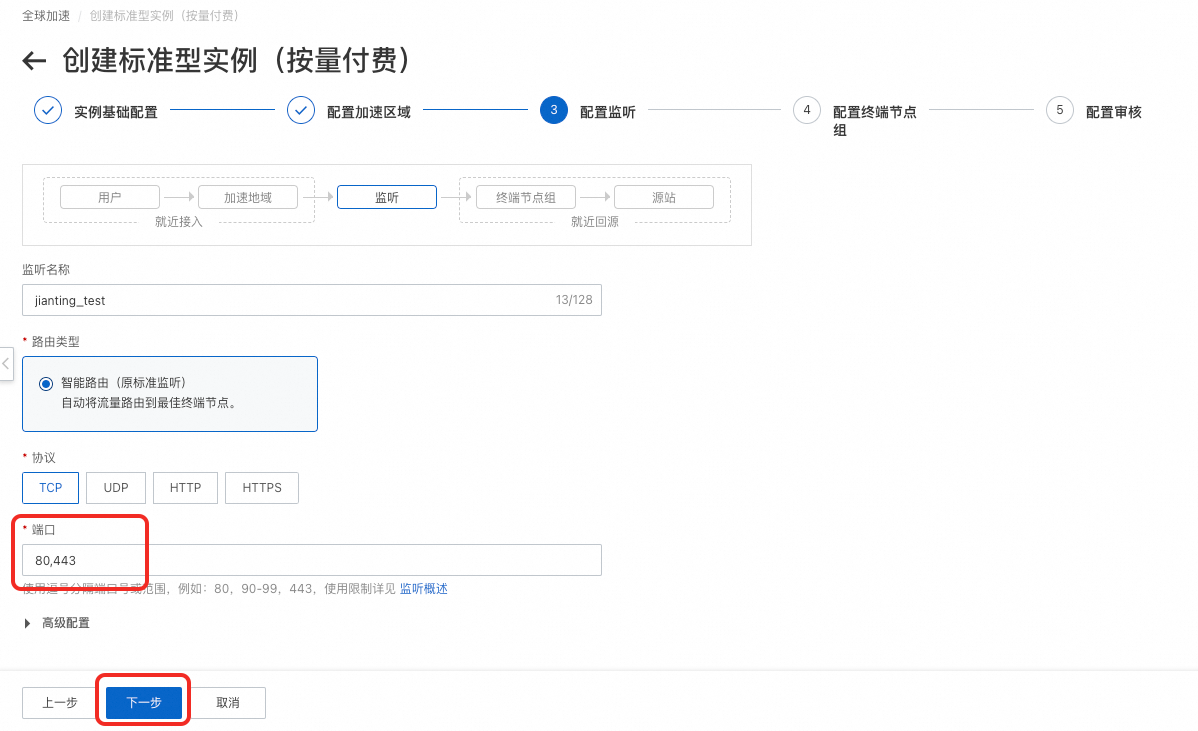This screenshot has width=1198, height=731.
Task: Click the 配置加速区域 step label
Action: click(369, 112)
